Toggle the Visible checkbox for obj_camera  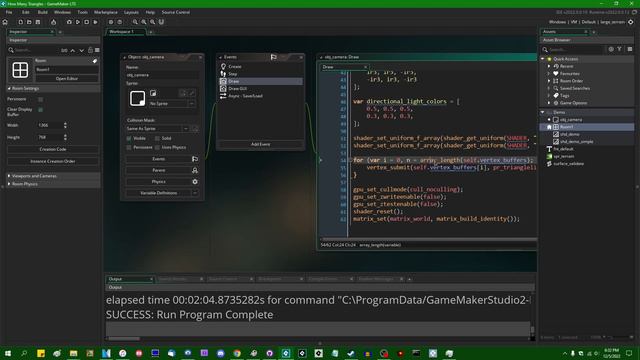pyautogui.click(x=129, y=138)
